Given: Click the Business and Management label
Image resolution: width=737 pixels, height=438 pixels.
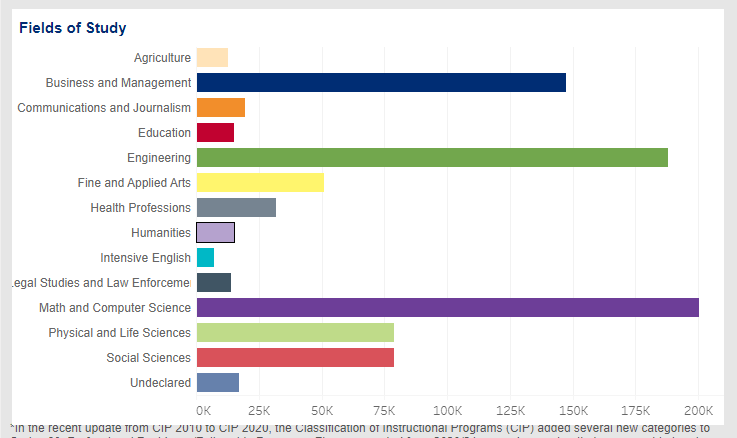Looking at the screenshot, I should (118, 83).
